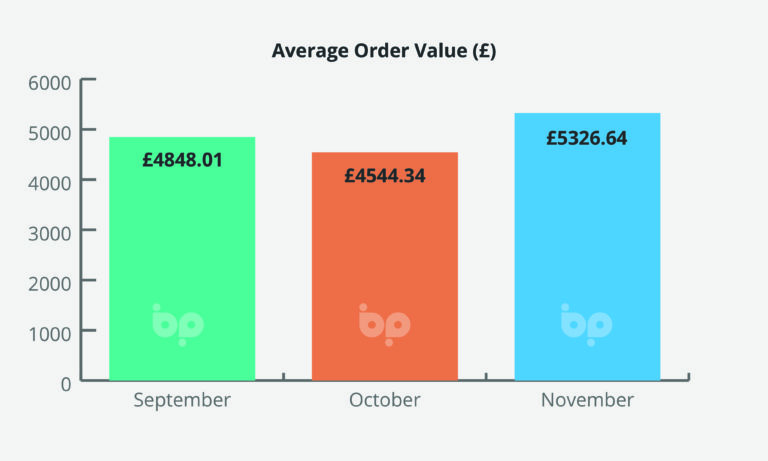Click the £4544.34 value label

[385, 176]
